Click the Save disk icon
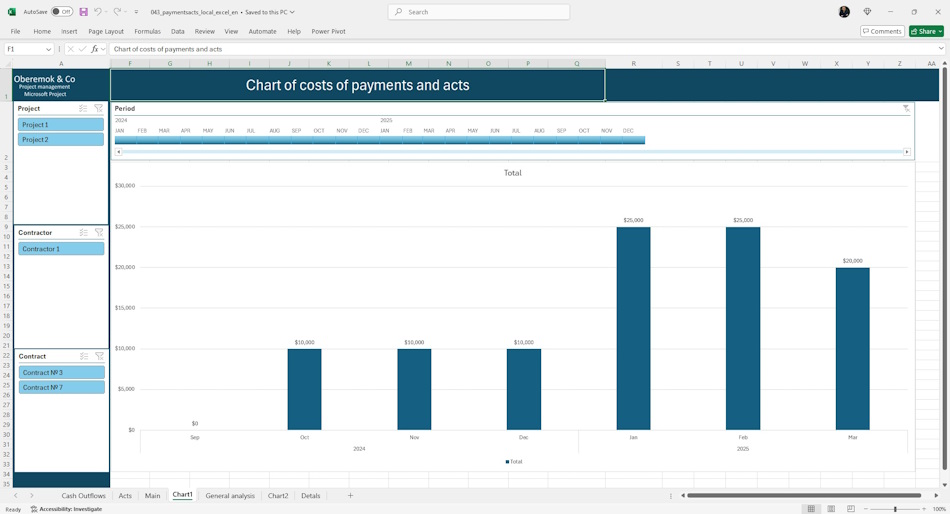The height and width of the screenshot is (514, 950). [84, 12]
